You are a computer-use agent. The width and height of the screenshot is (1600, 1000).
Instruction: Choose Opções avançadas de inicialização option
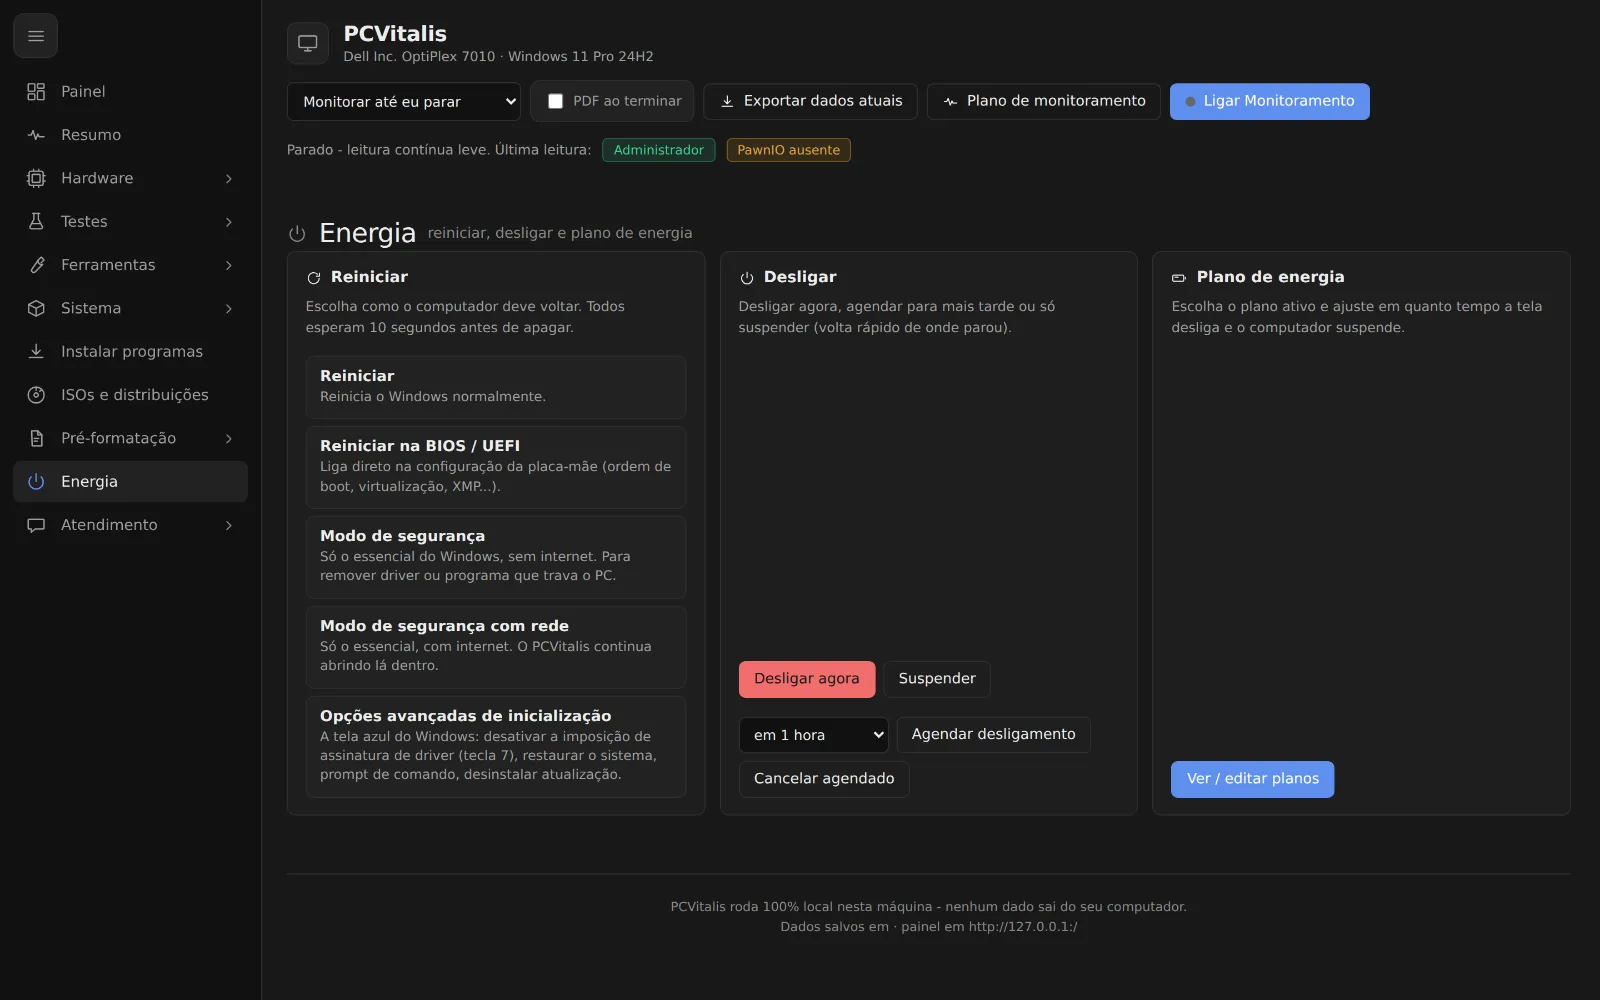point(496,746)
